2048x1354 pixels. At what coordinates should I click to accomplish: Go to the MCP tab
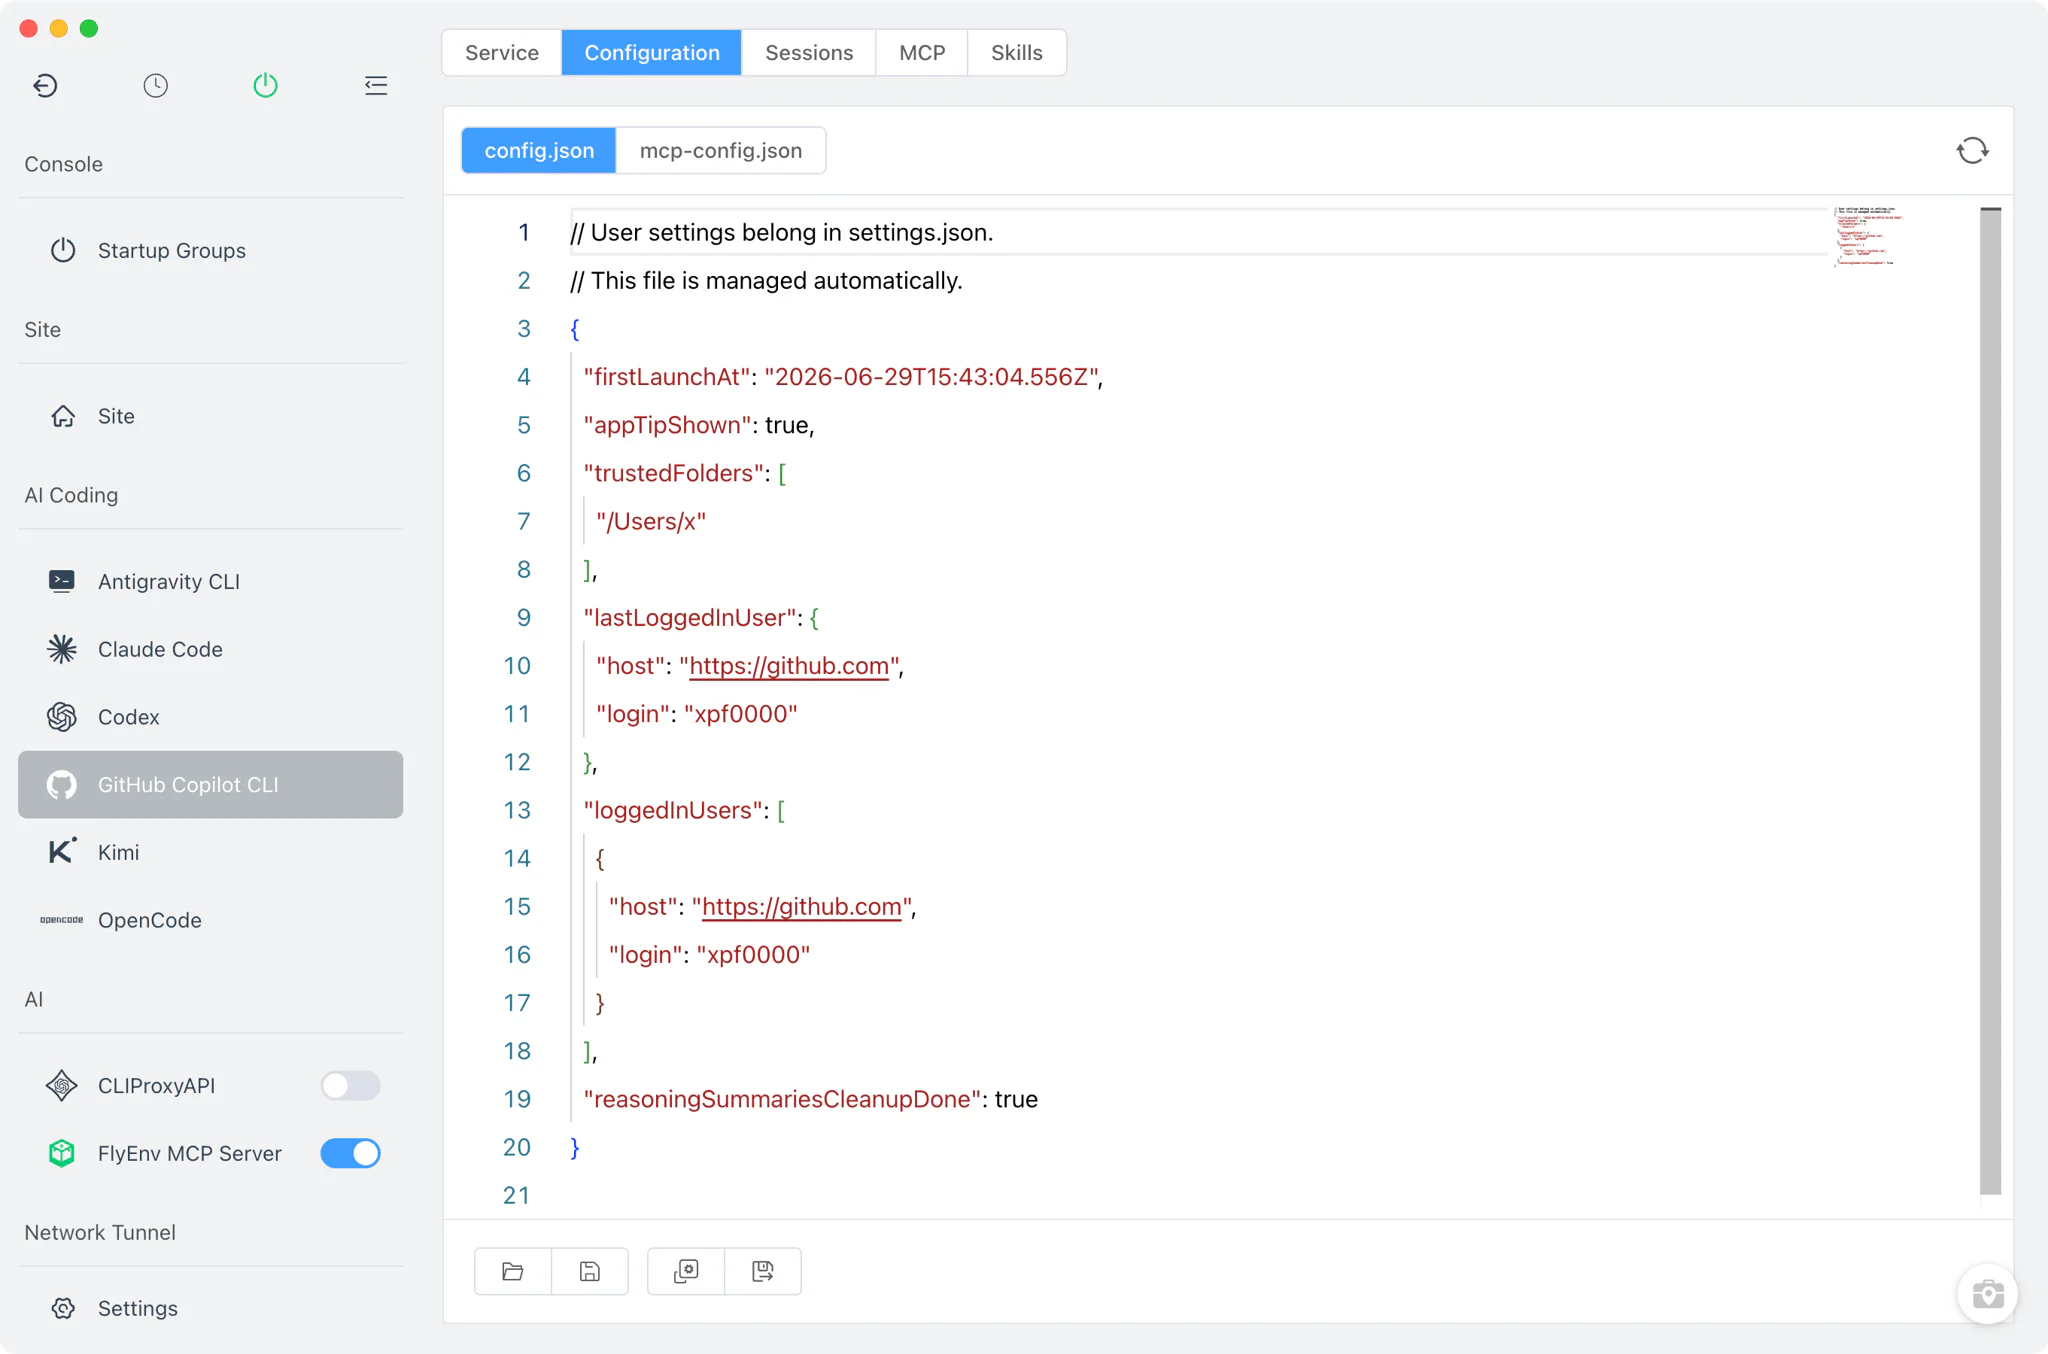pos(922,52)
